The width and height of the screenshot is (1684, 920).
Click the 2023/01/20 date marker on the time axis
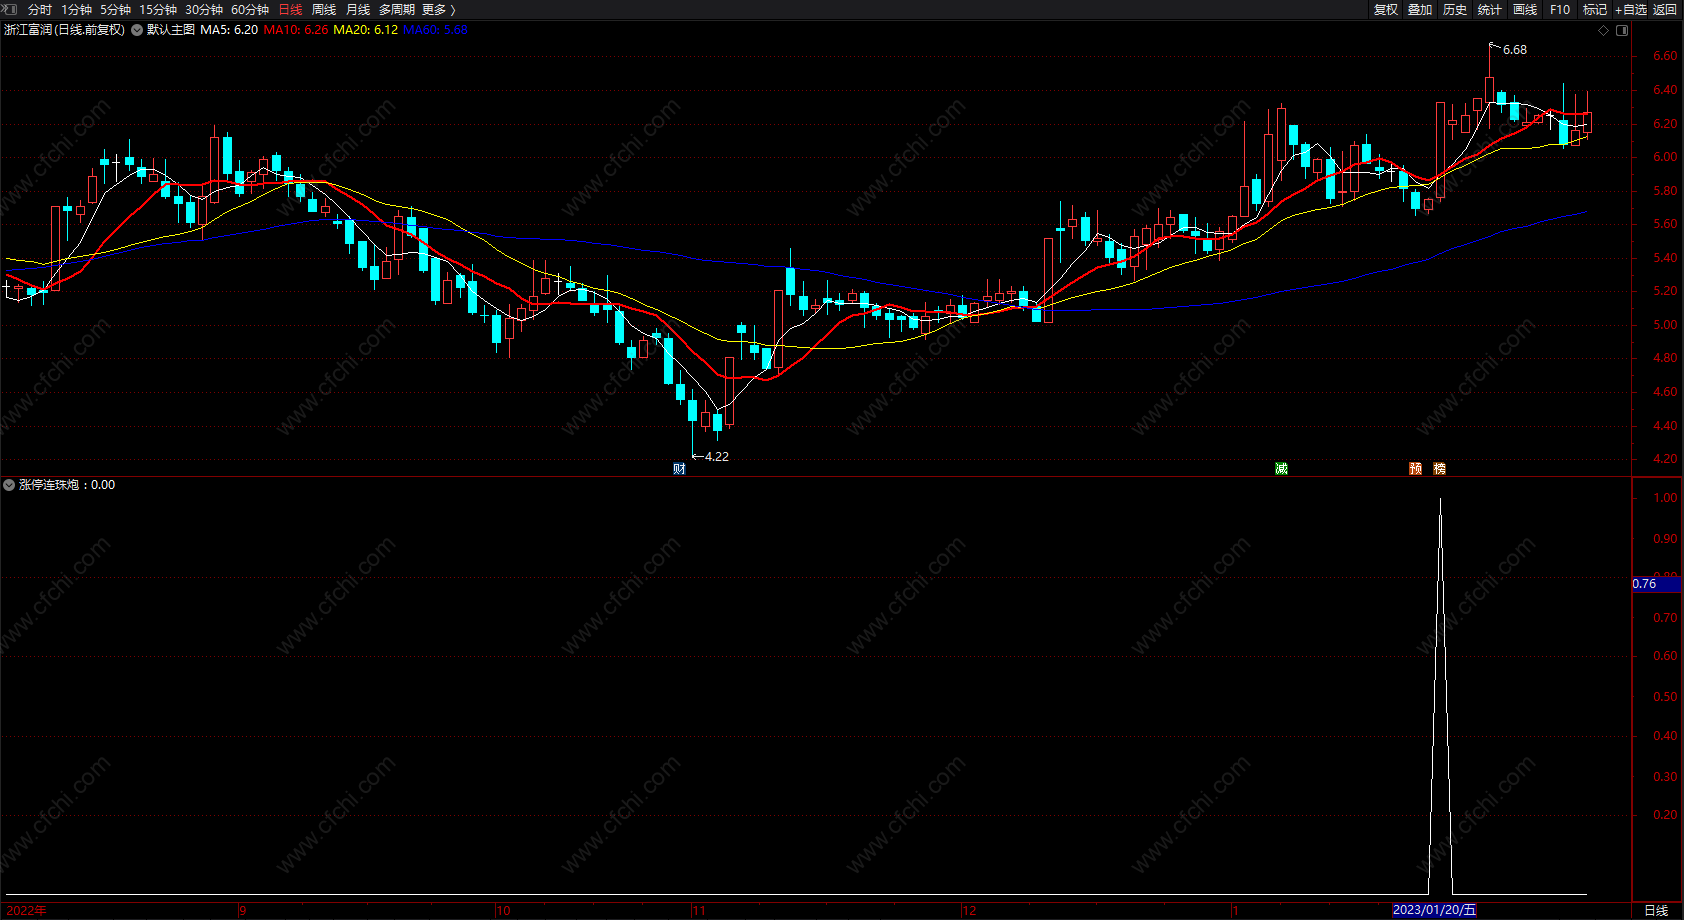tap(1434, 910)
